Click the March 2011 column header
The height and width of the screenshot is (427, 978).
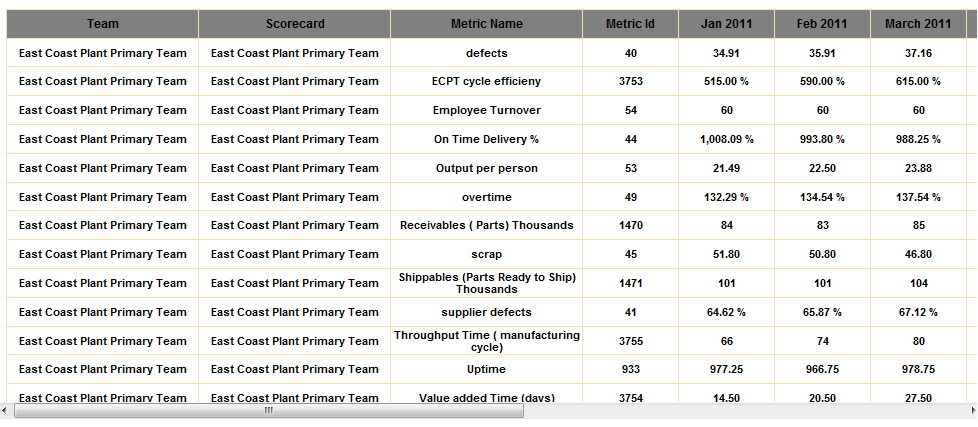click(918, 24)
